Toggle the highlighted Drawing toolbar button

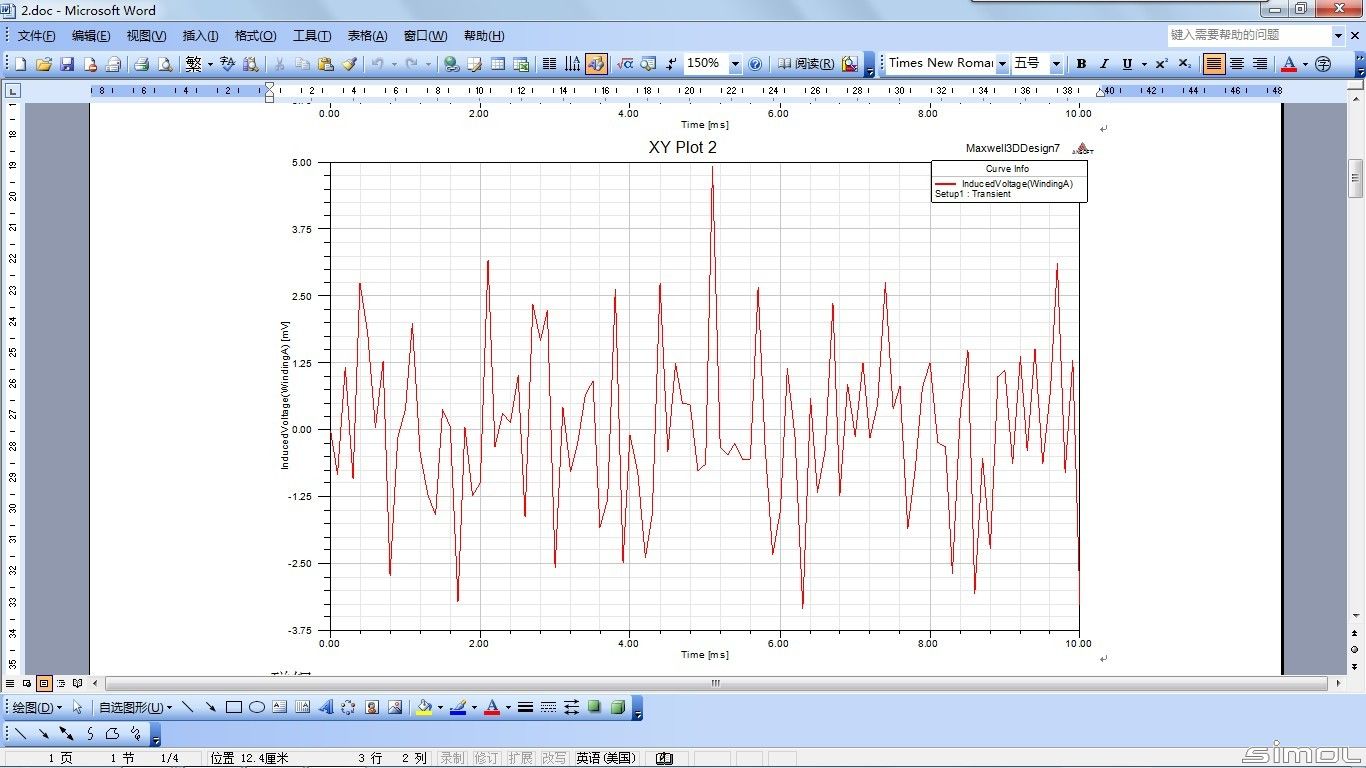[596, 64]
